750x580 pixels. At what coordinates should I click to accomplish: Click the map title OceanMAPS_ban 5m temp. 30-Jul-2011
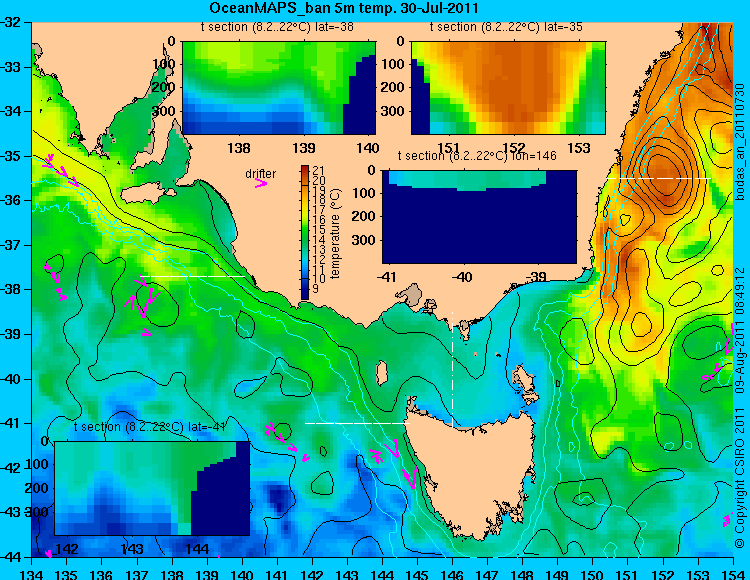tap(343, 8)
